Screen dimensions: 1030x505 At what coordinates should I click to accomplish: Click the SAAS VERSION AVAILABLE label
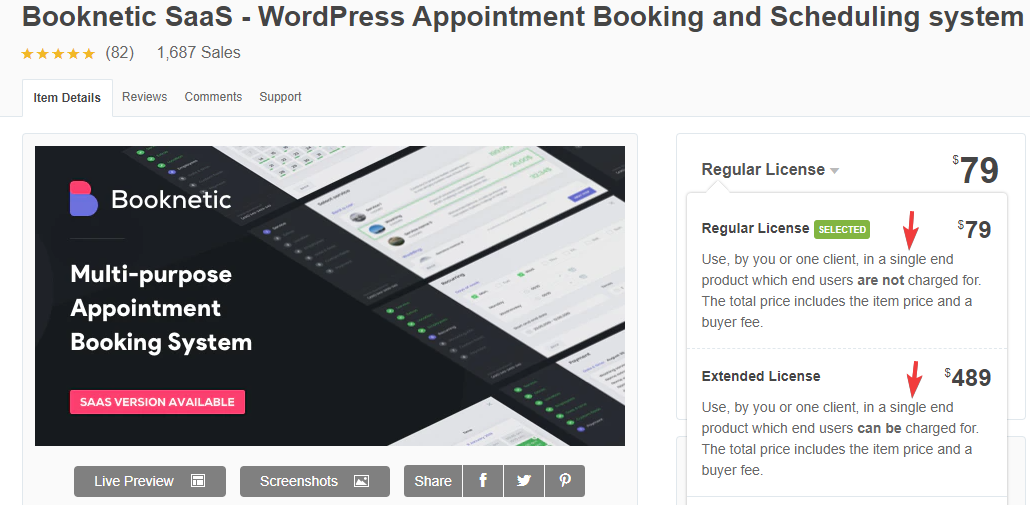[x=157, y=402]
